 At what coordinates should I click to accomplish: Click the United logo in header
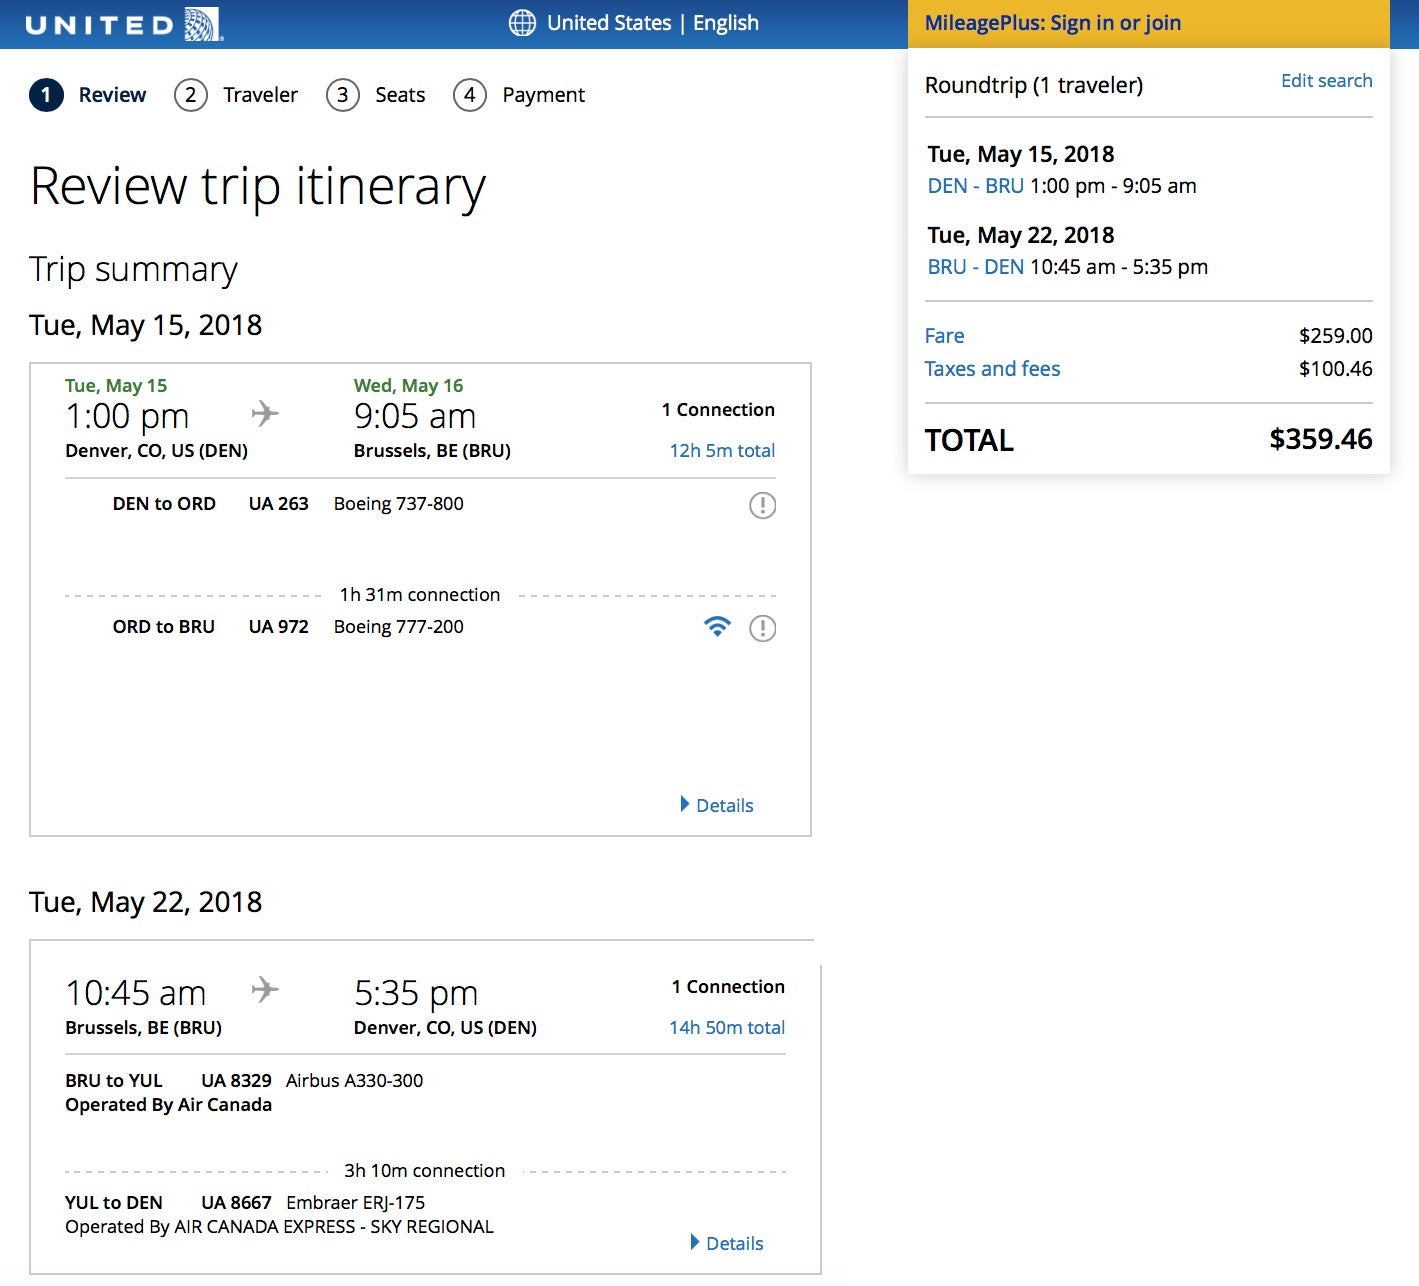coord(124,24)
